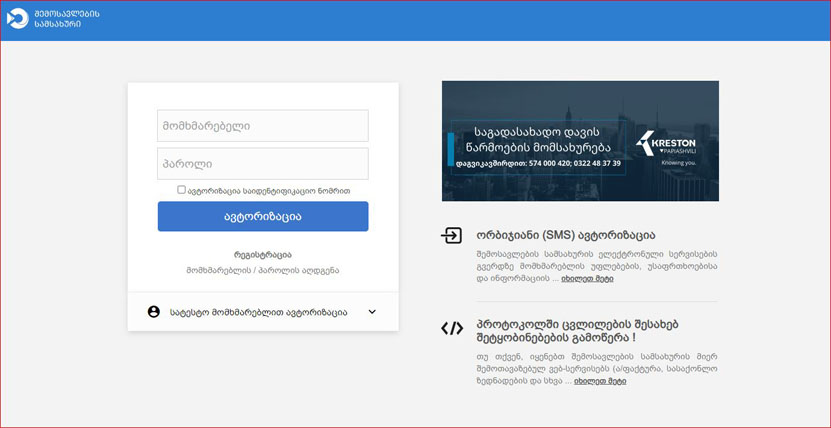Click the code brackets icon beside პროტოკოლში ცვლილების
Viewport: 831px width, 428px height.
click(x=452, y=327)
